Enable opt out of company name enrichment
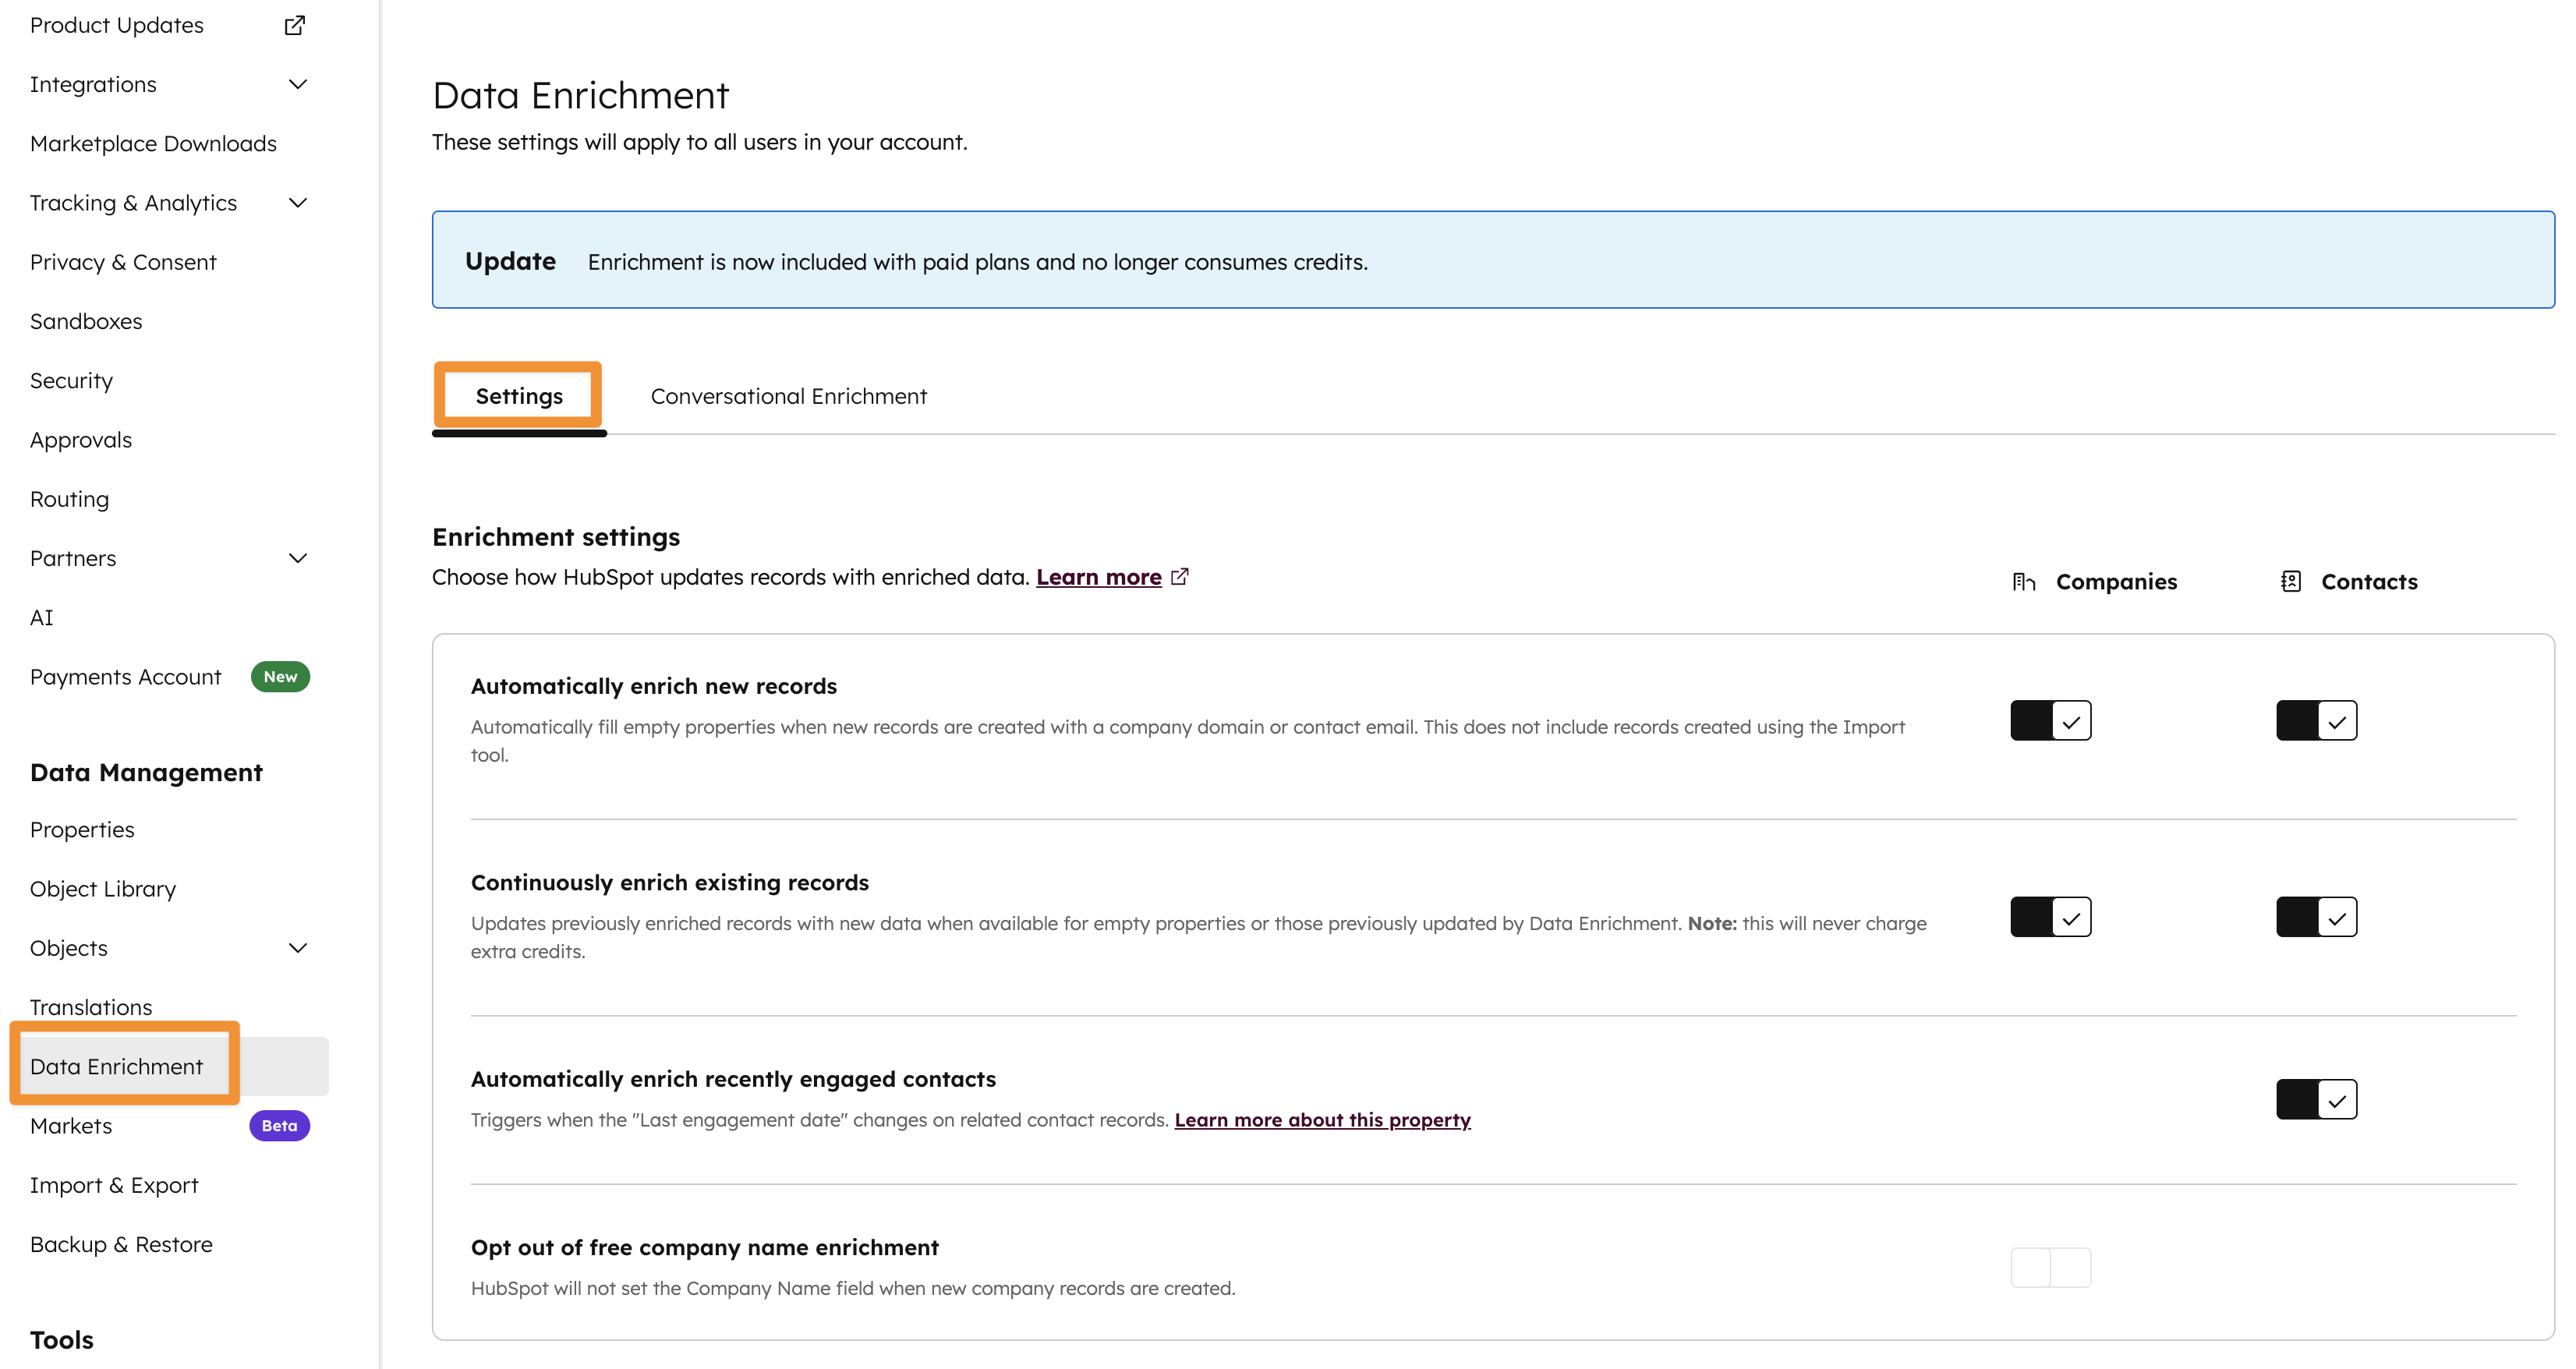Image resolution: width=2576 pixels, height=1369 pixels. pos(2051,1268)
